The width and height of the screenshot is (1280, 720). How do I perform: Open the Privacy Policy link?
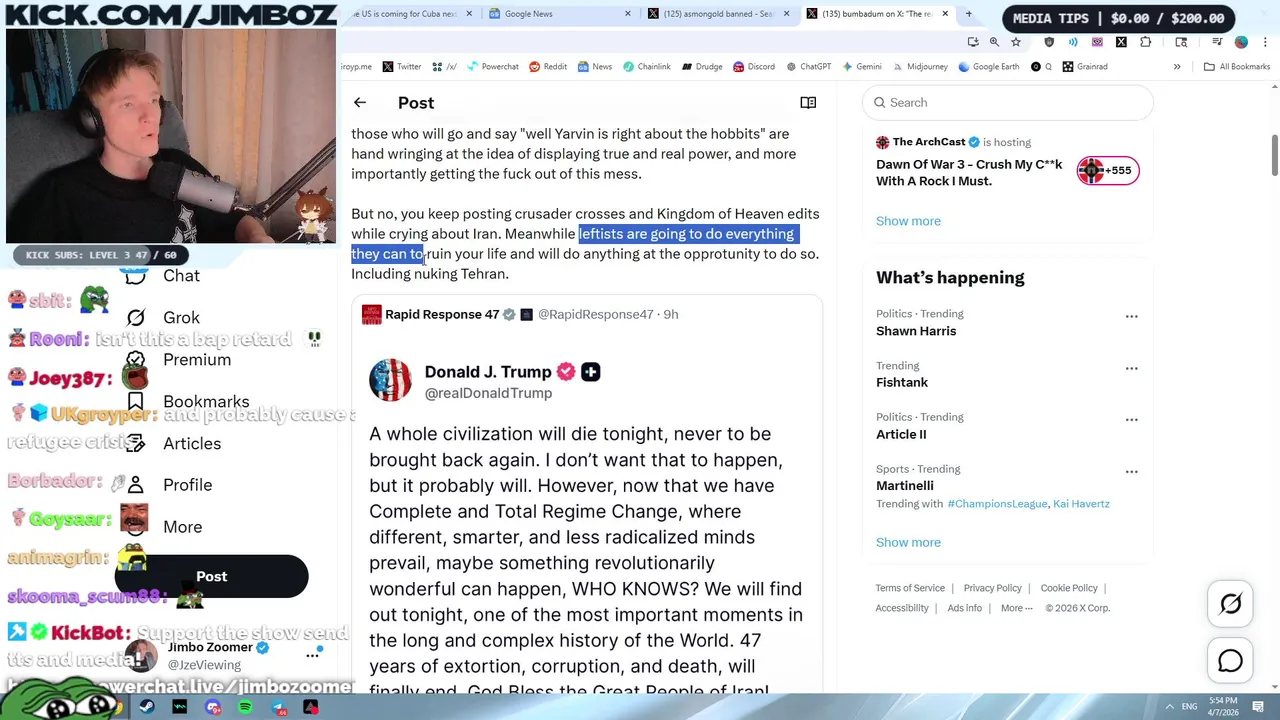click(992, 588)
